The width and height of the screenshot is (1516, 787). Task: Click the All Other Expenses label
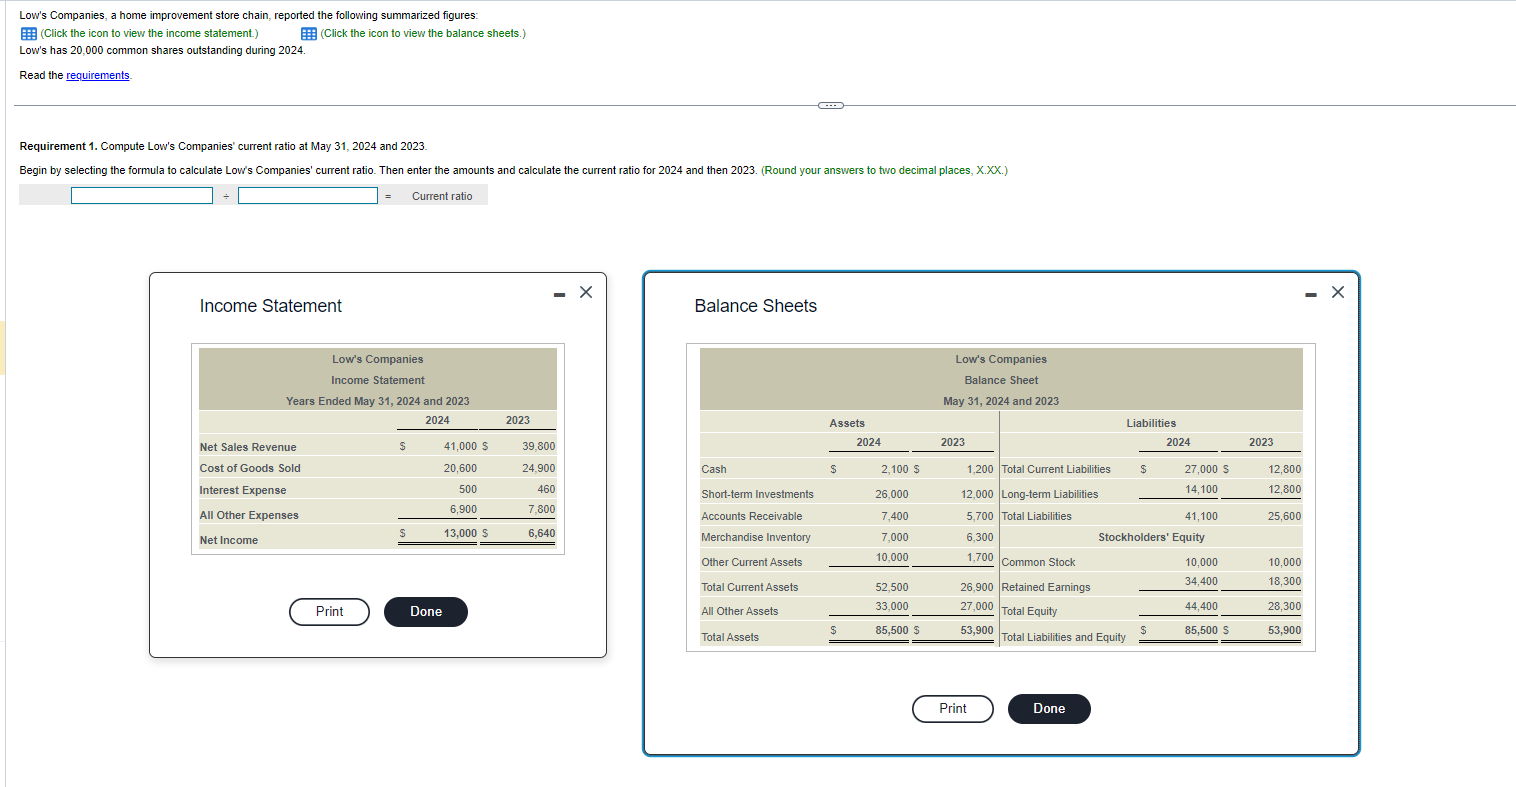[x=249, y=515]
